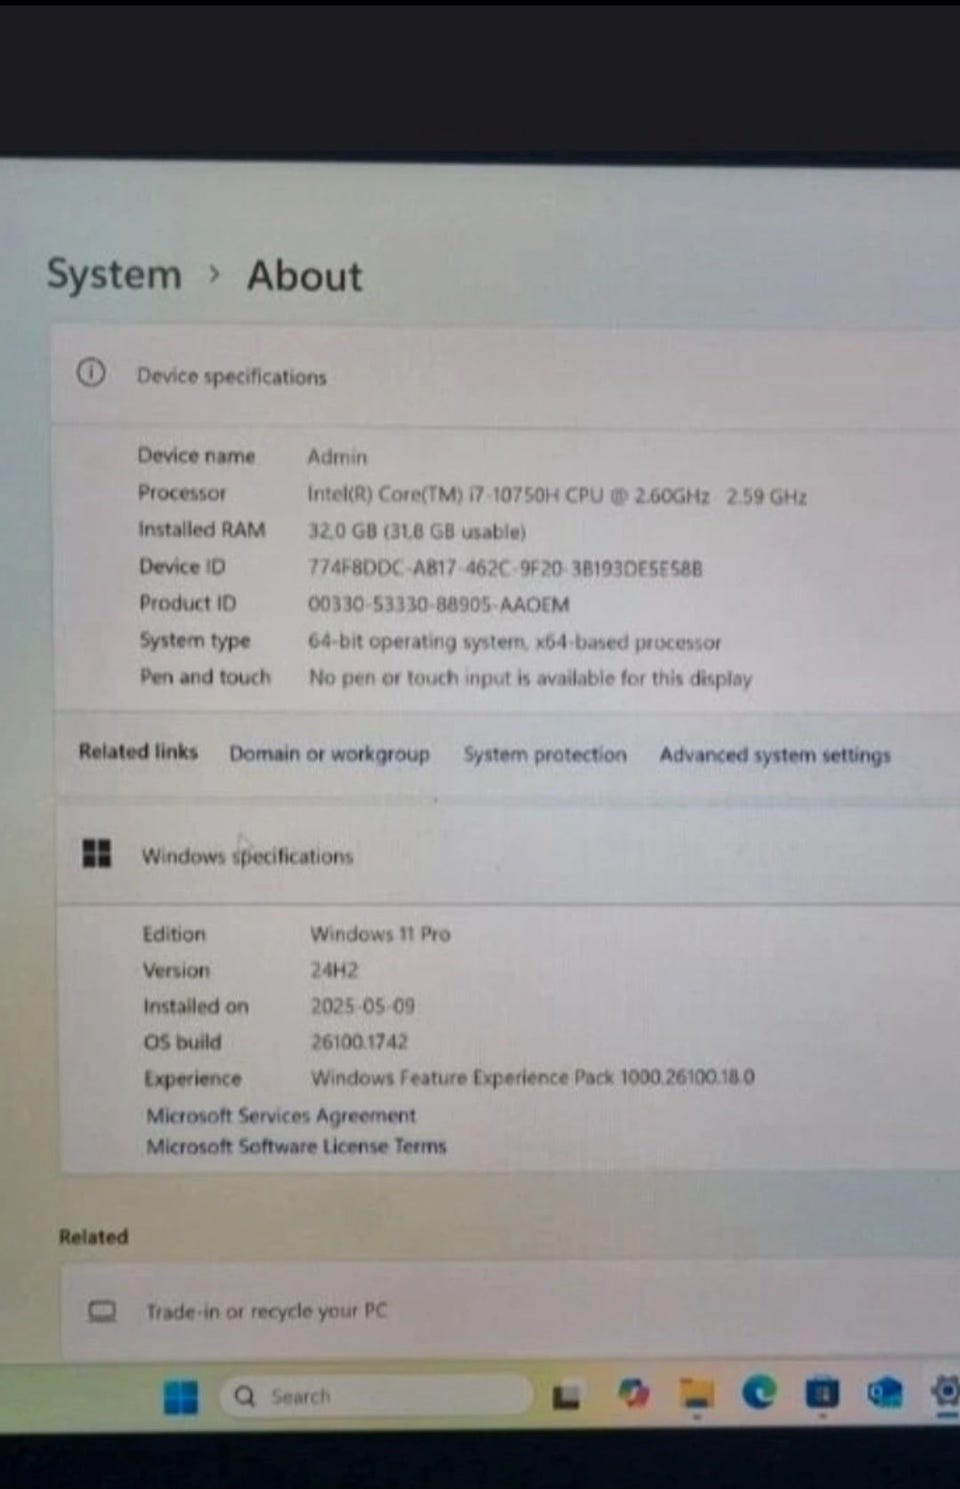The image size is (960, 1489).
Task: Click device name value Admin
Action: click(337, 457)
